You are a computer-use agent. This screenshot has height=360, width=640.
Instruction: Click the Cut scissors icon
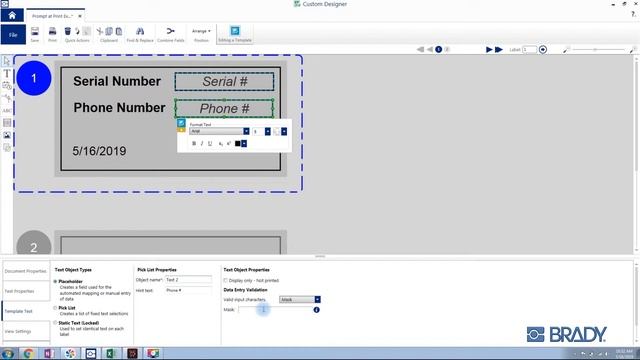100,31
